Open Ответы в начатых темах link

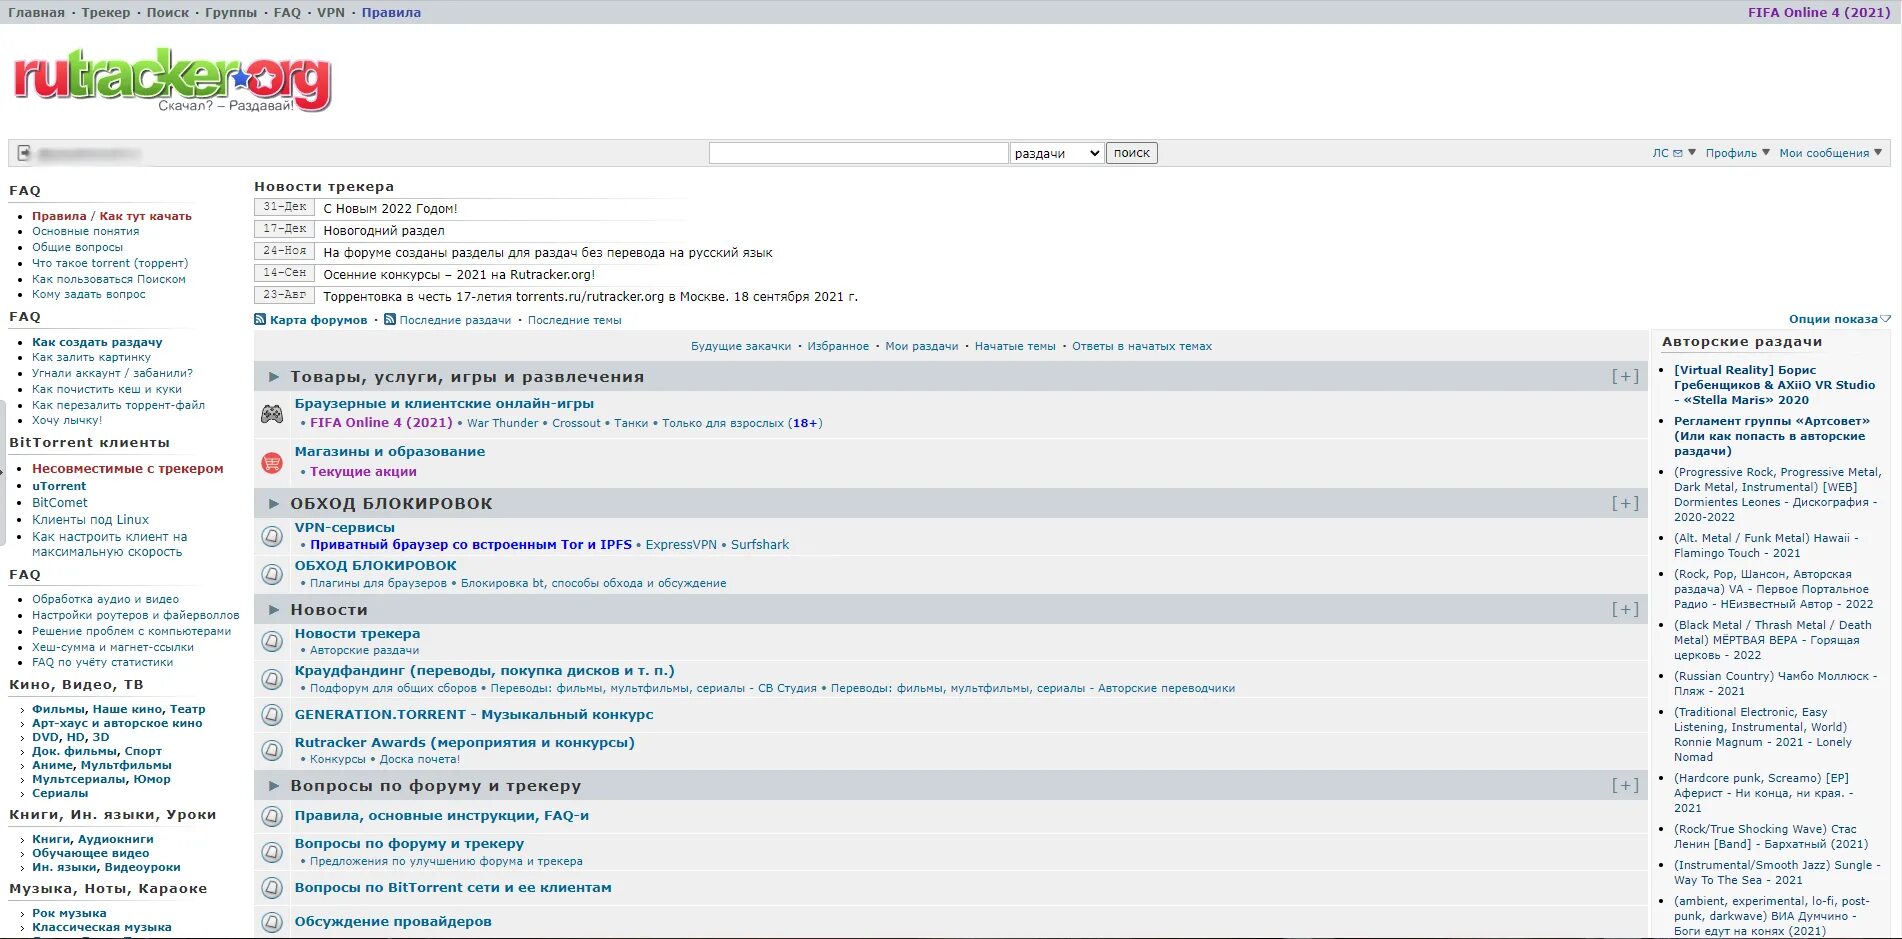tap(1142, 346)
